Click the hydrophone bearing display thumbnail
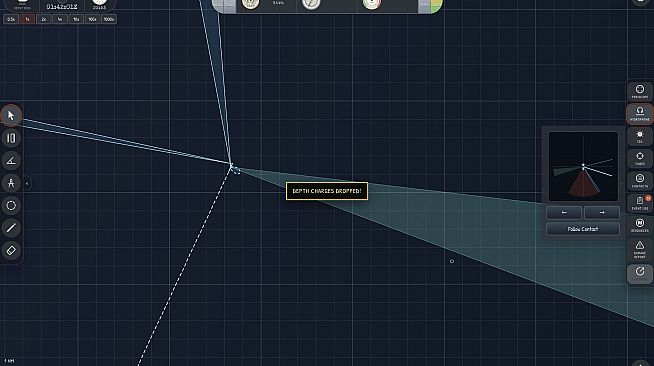Viewport: 654px width, 366px height. tap(583, 167)
